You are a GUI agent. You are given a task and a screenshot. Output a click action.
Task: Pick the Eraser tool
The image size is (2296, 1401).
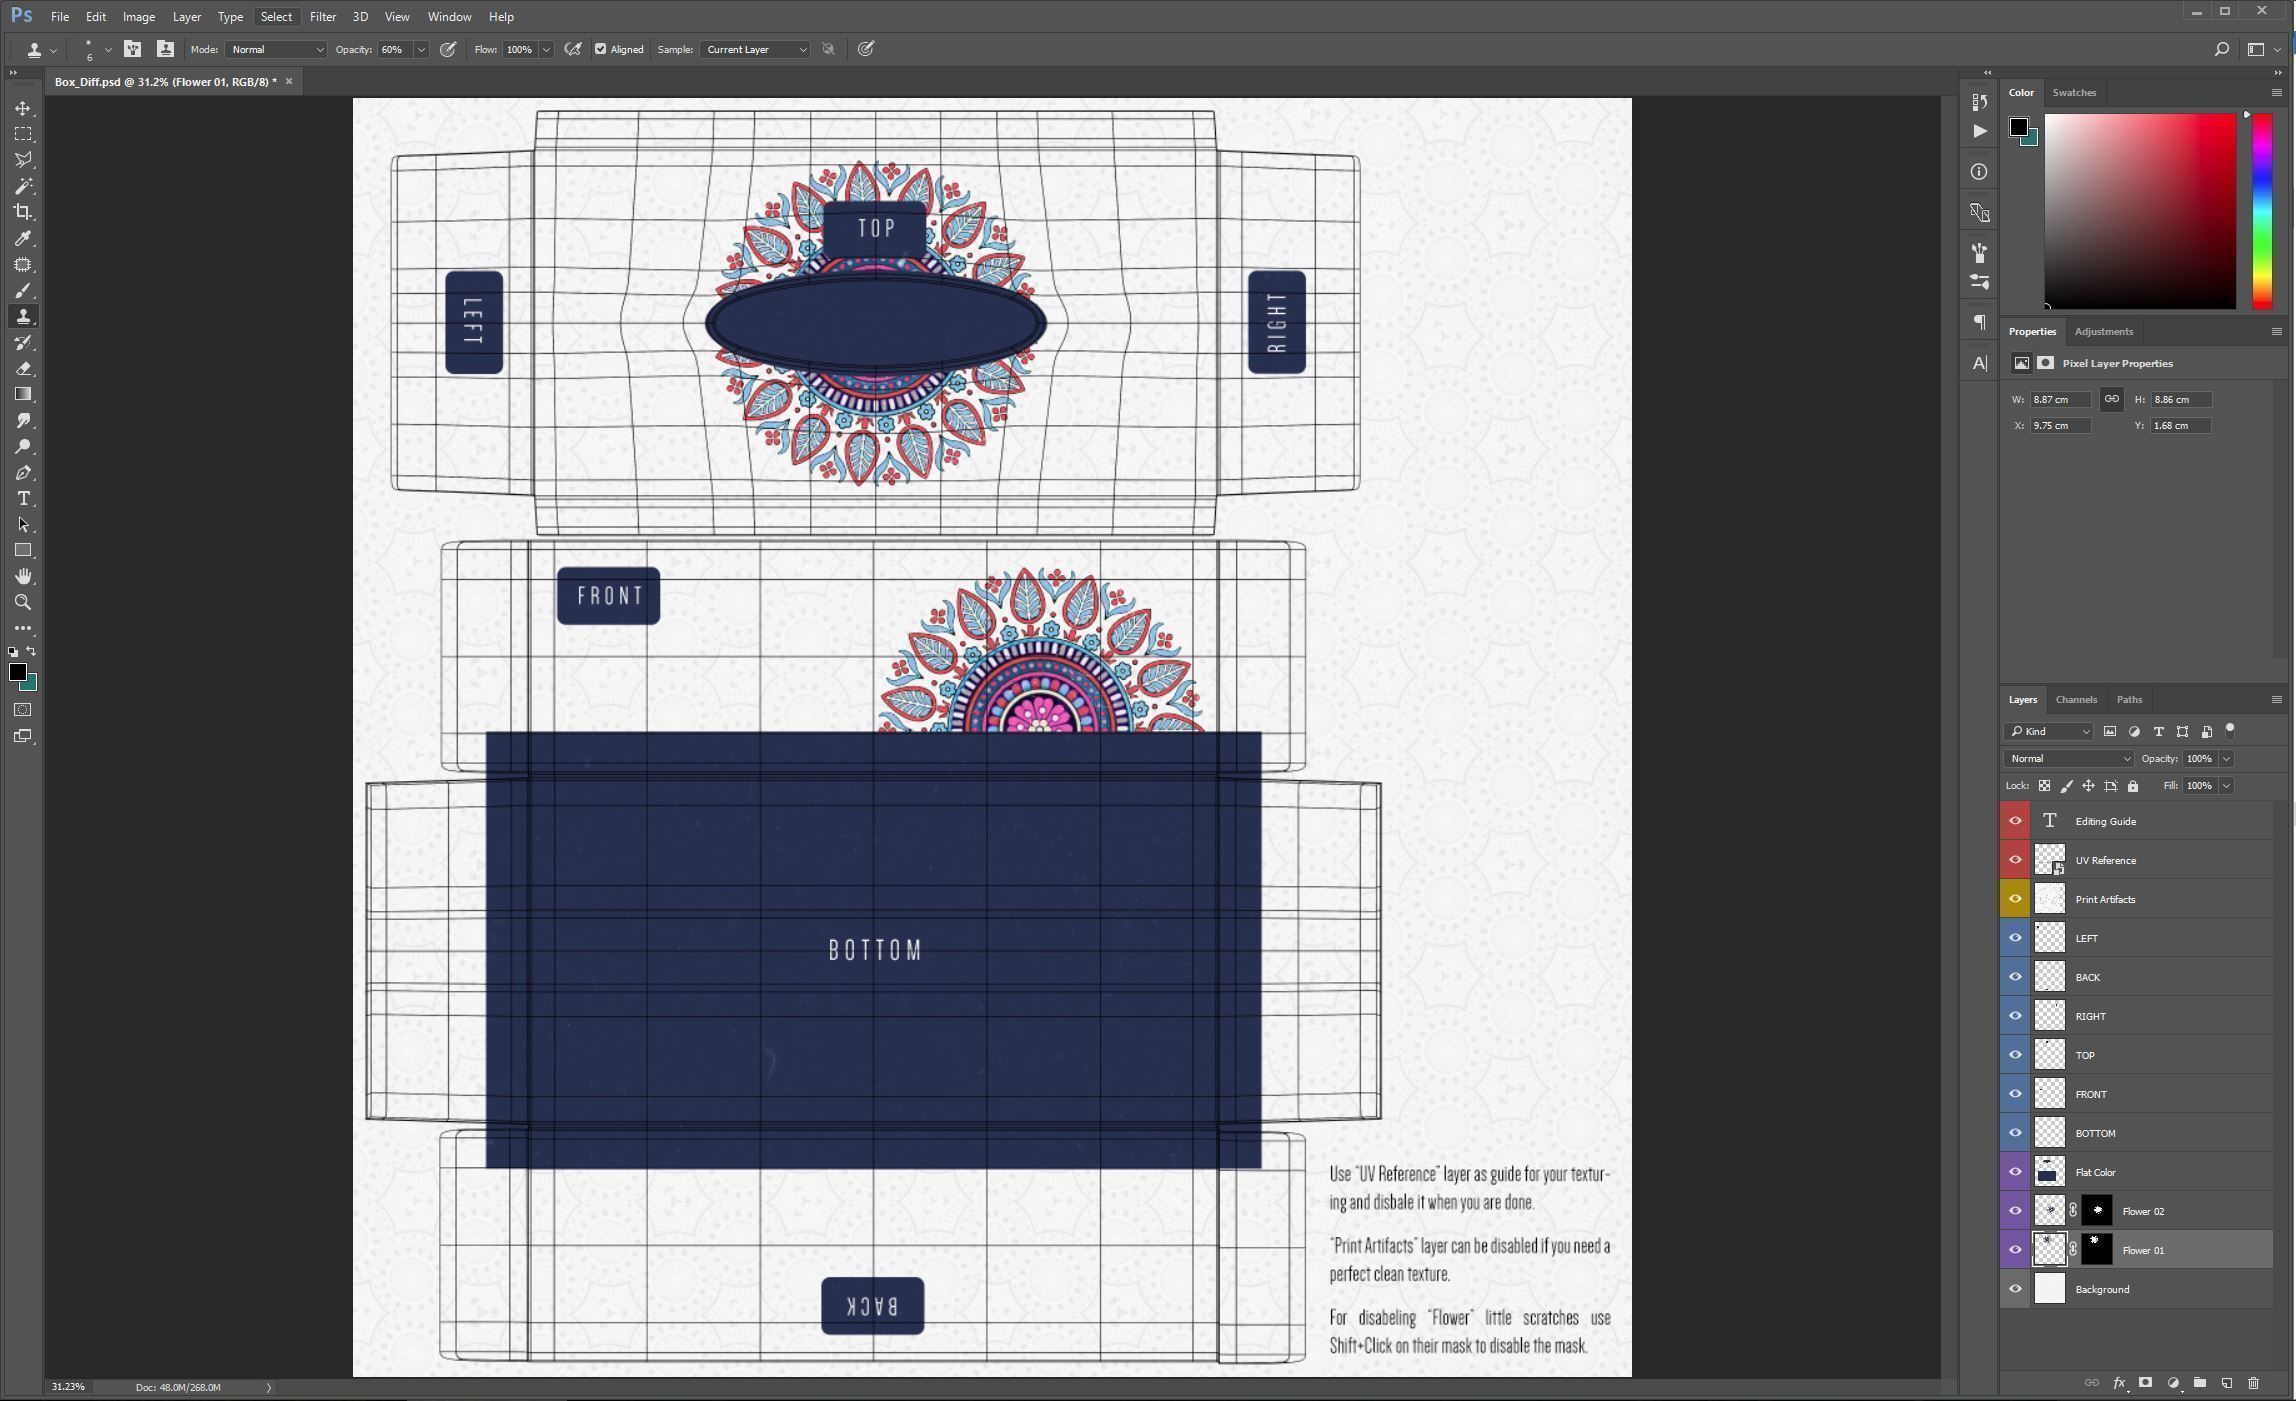[23, 369]
